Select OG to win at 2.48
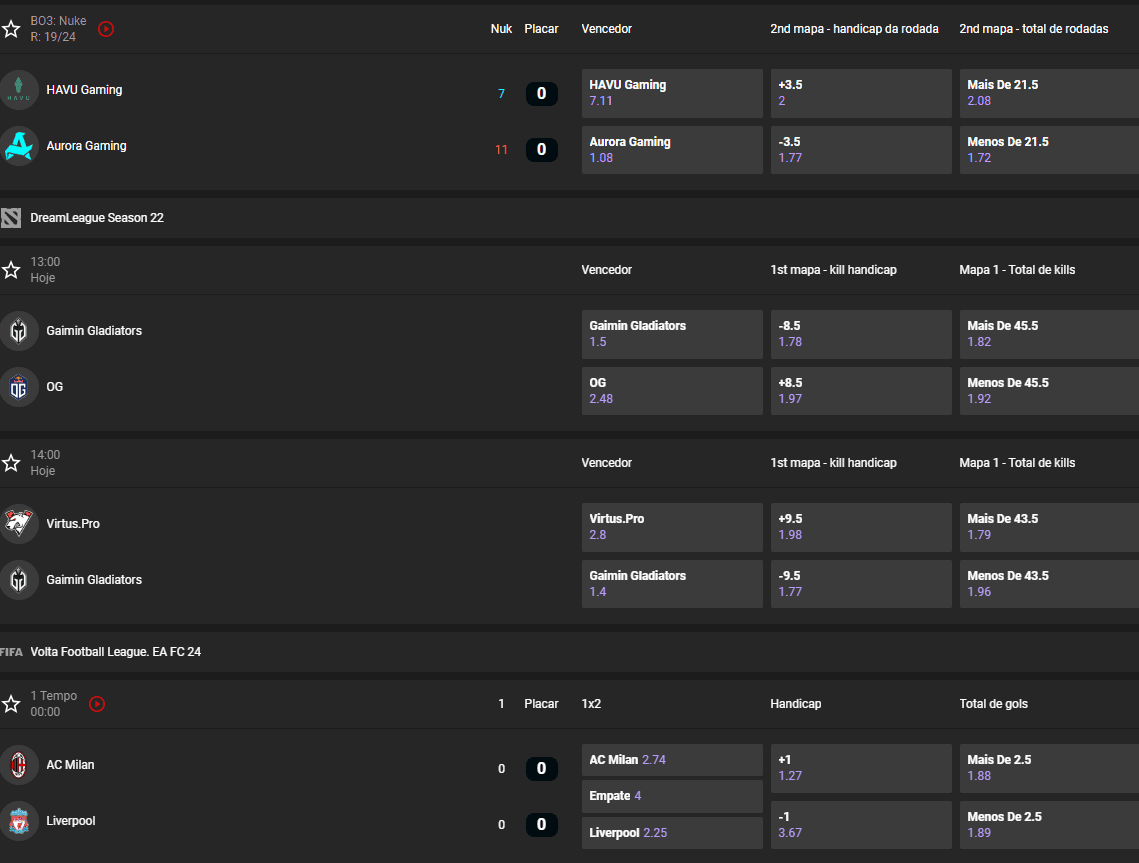 pyautogui.click(x=672, y=390)
